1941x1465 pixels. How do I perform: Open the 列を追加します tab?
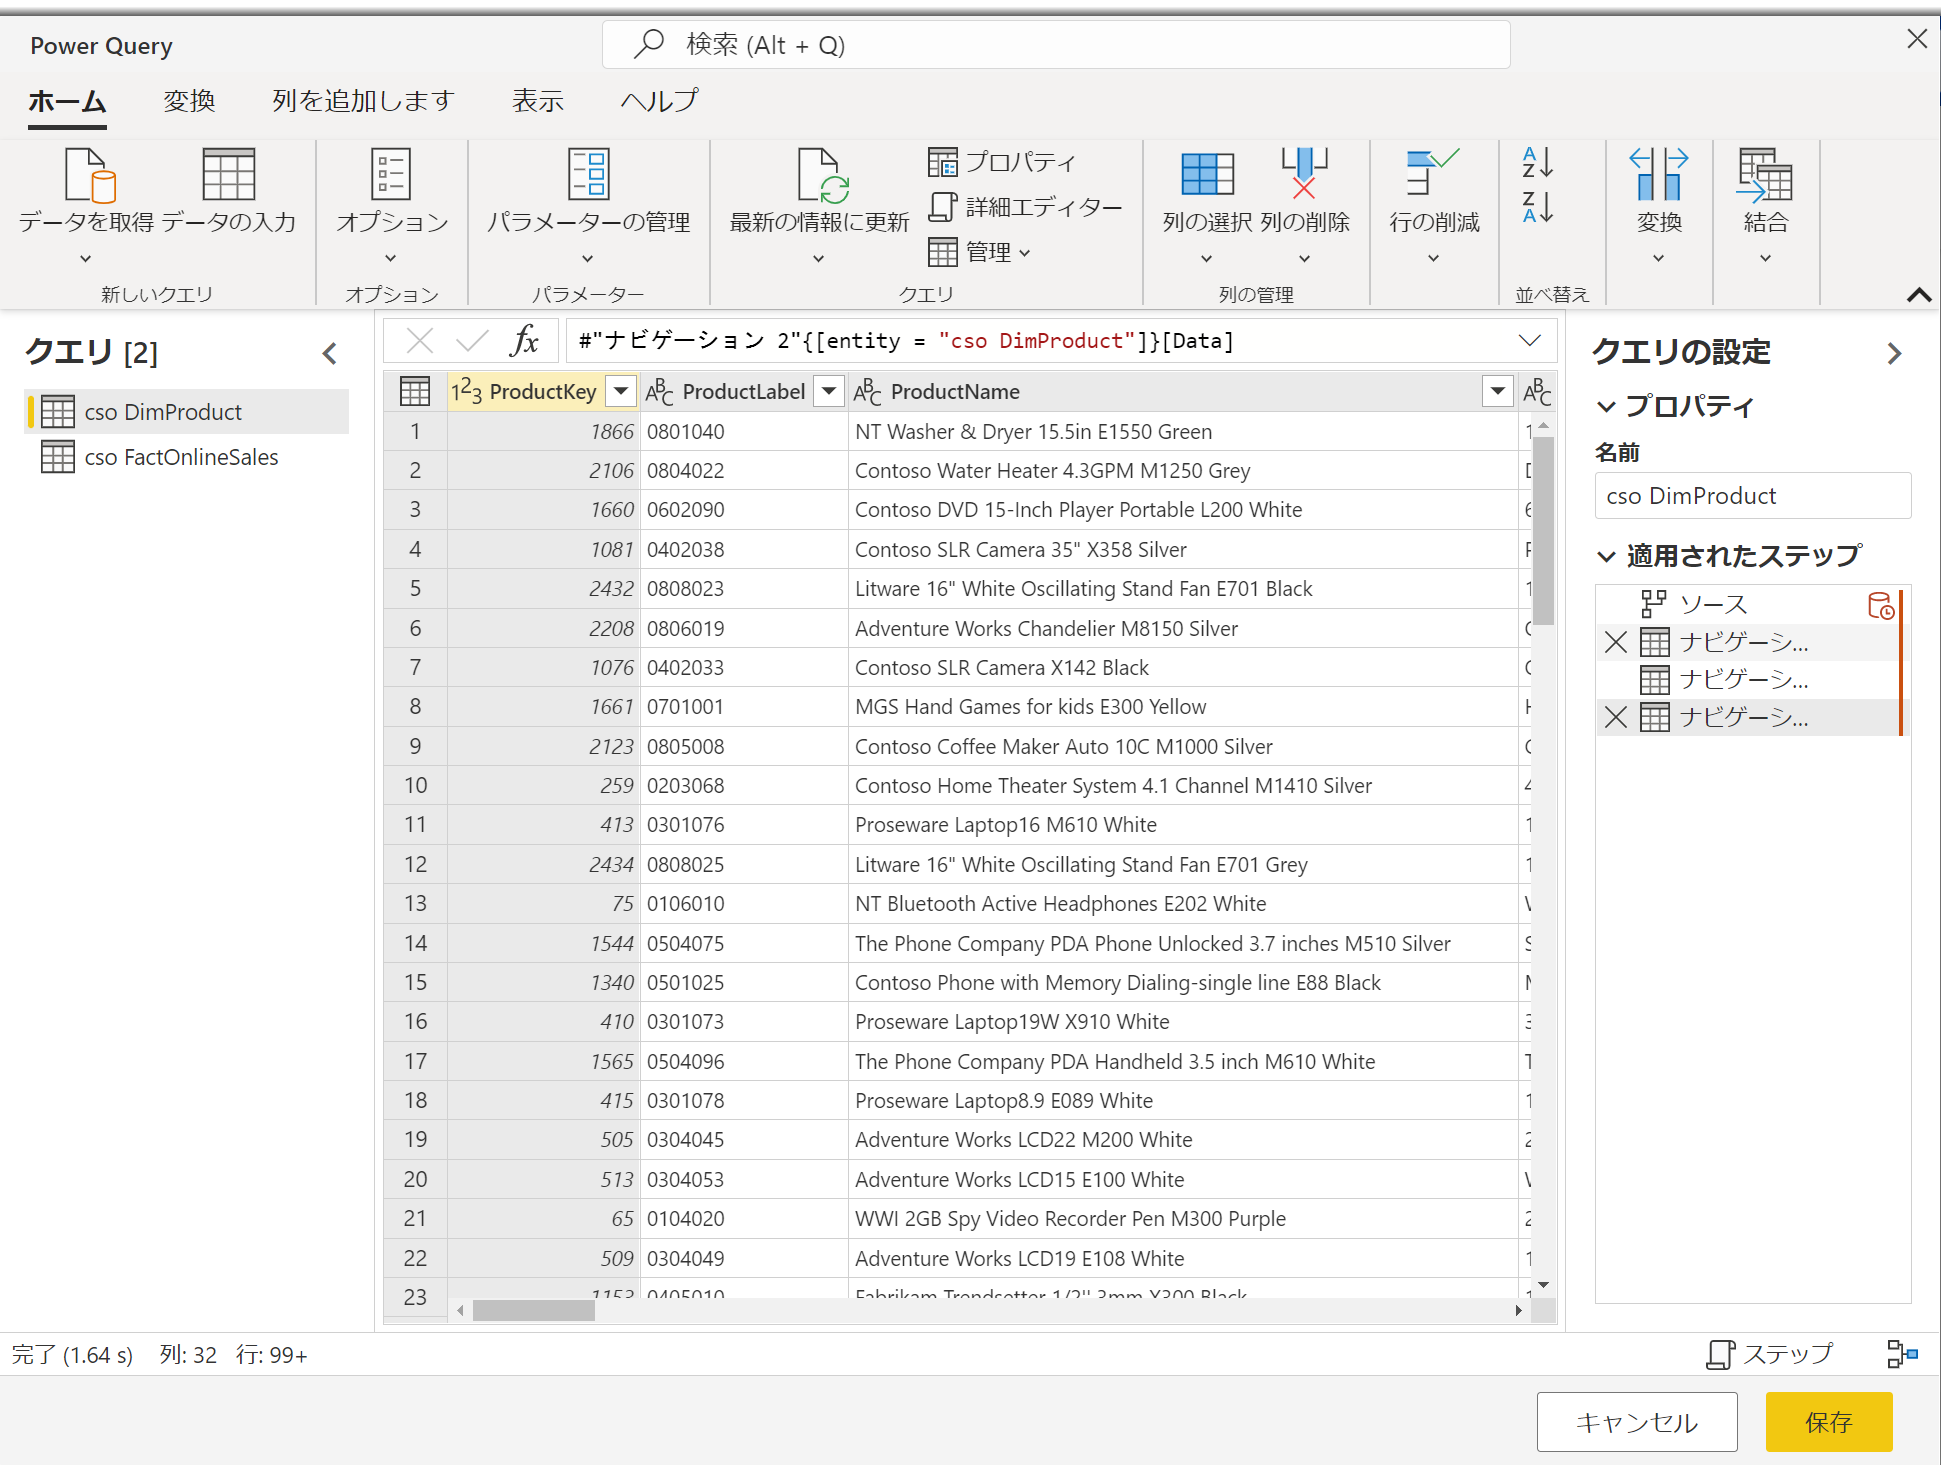[x=363, y=101]
